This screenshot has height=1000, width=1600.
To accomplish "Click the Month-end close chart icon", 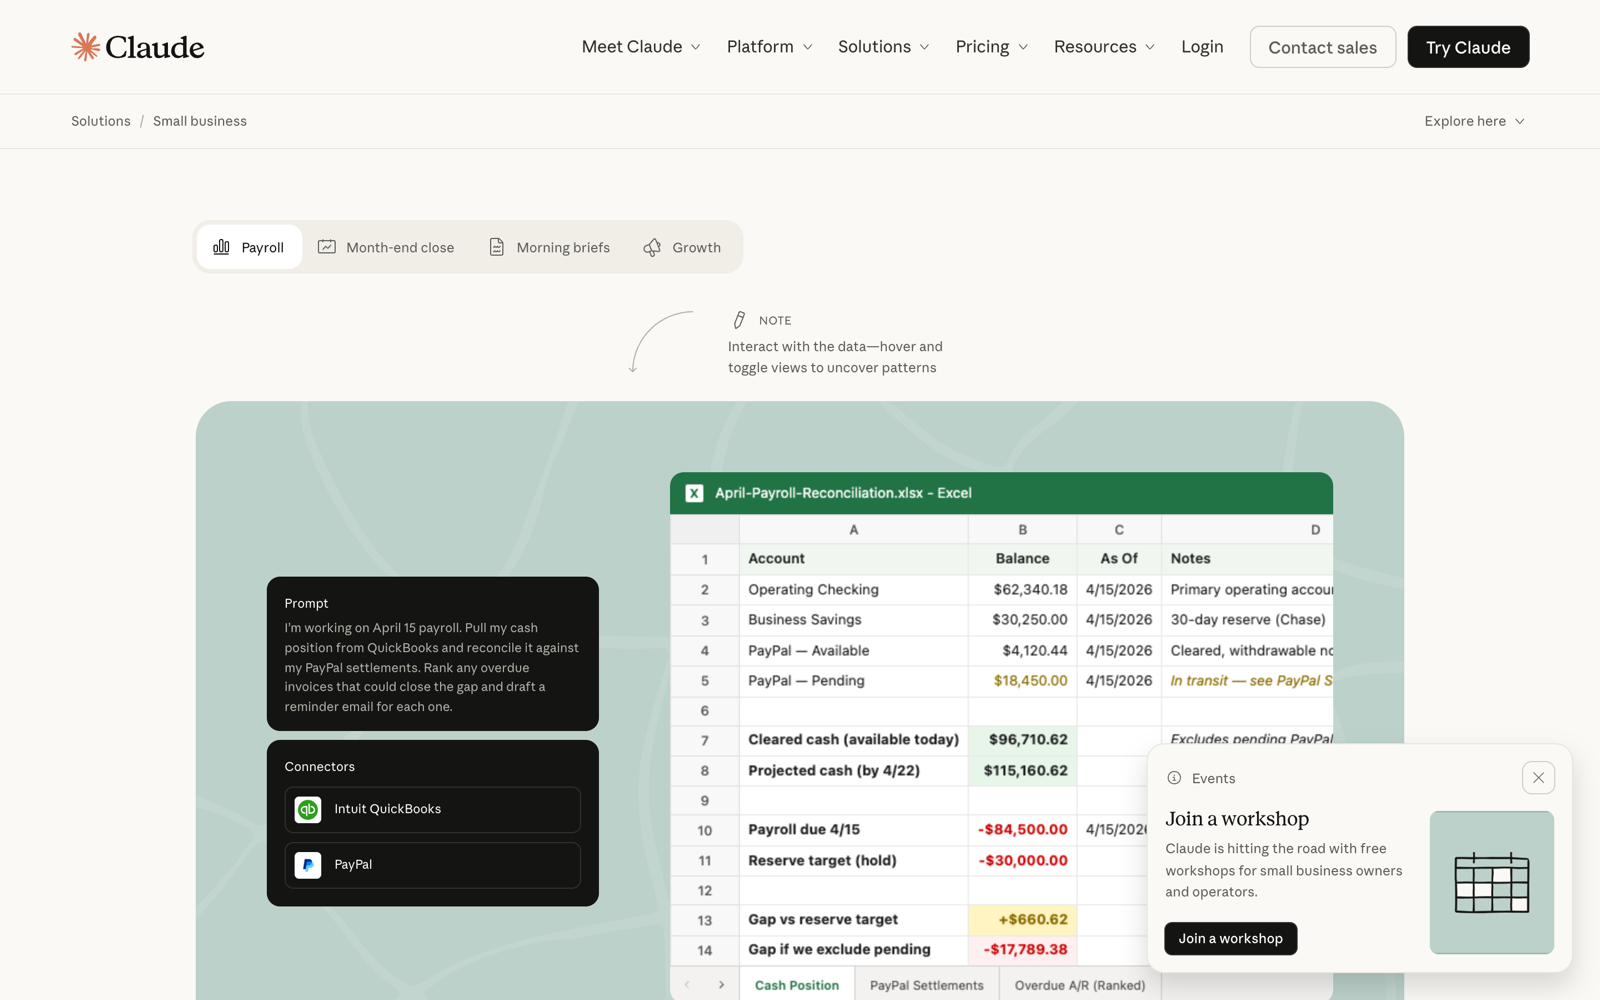I will (x=327, y=247).
